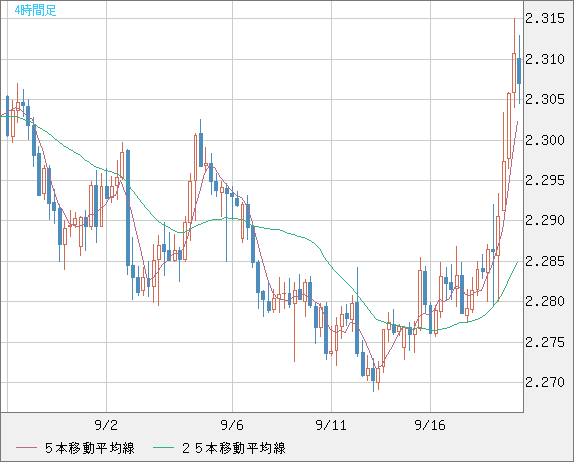The height and width of the screenshot is (462, 574).
Task: Click the 2.290 price axis label
Action: click(x=545, y=220)
